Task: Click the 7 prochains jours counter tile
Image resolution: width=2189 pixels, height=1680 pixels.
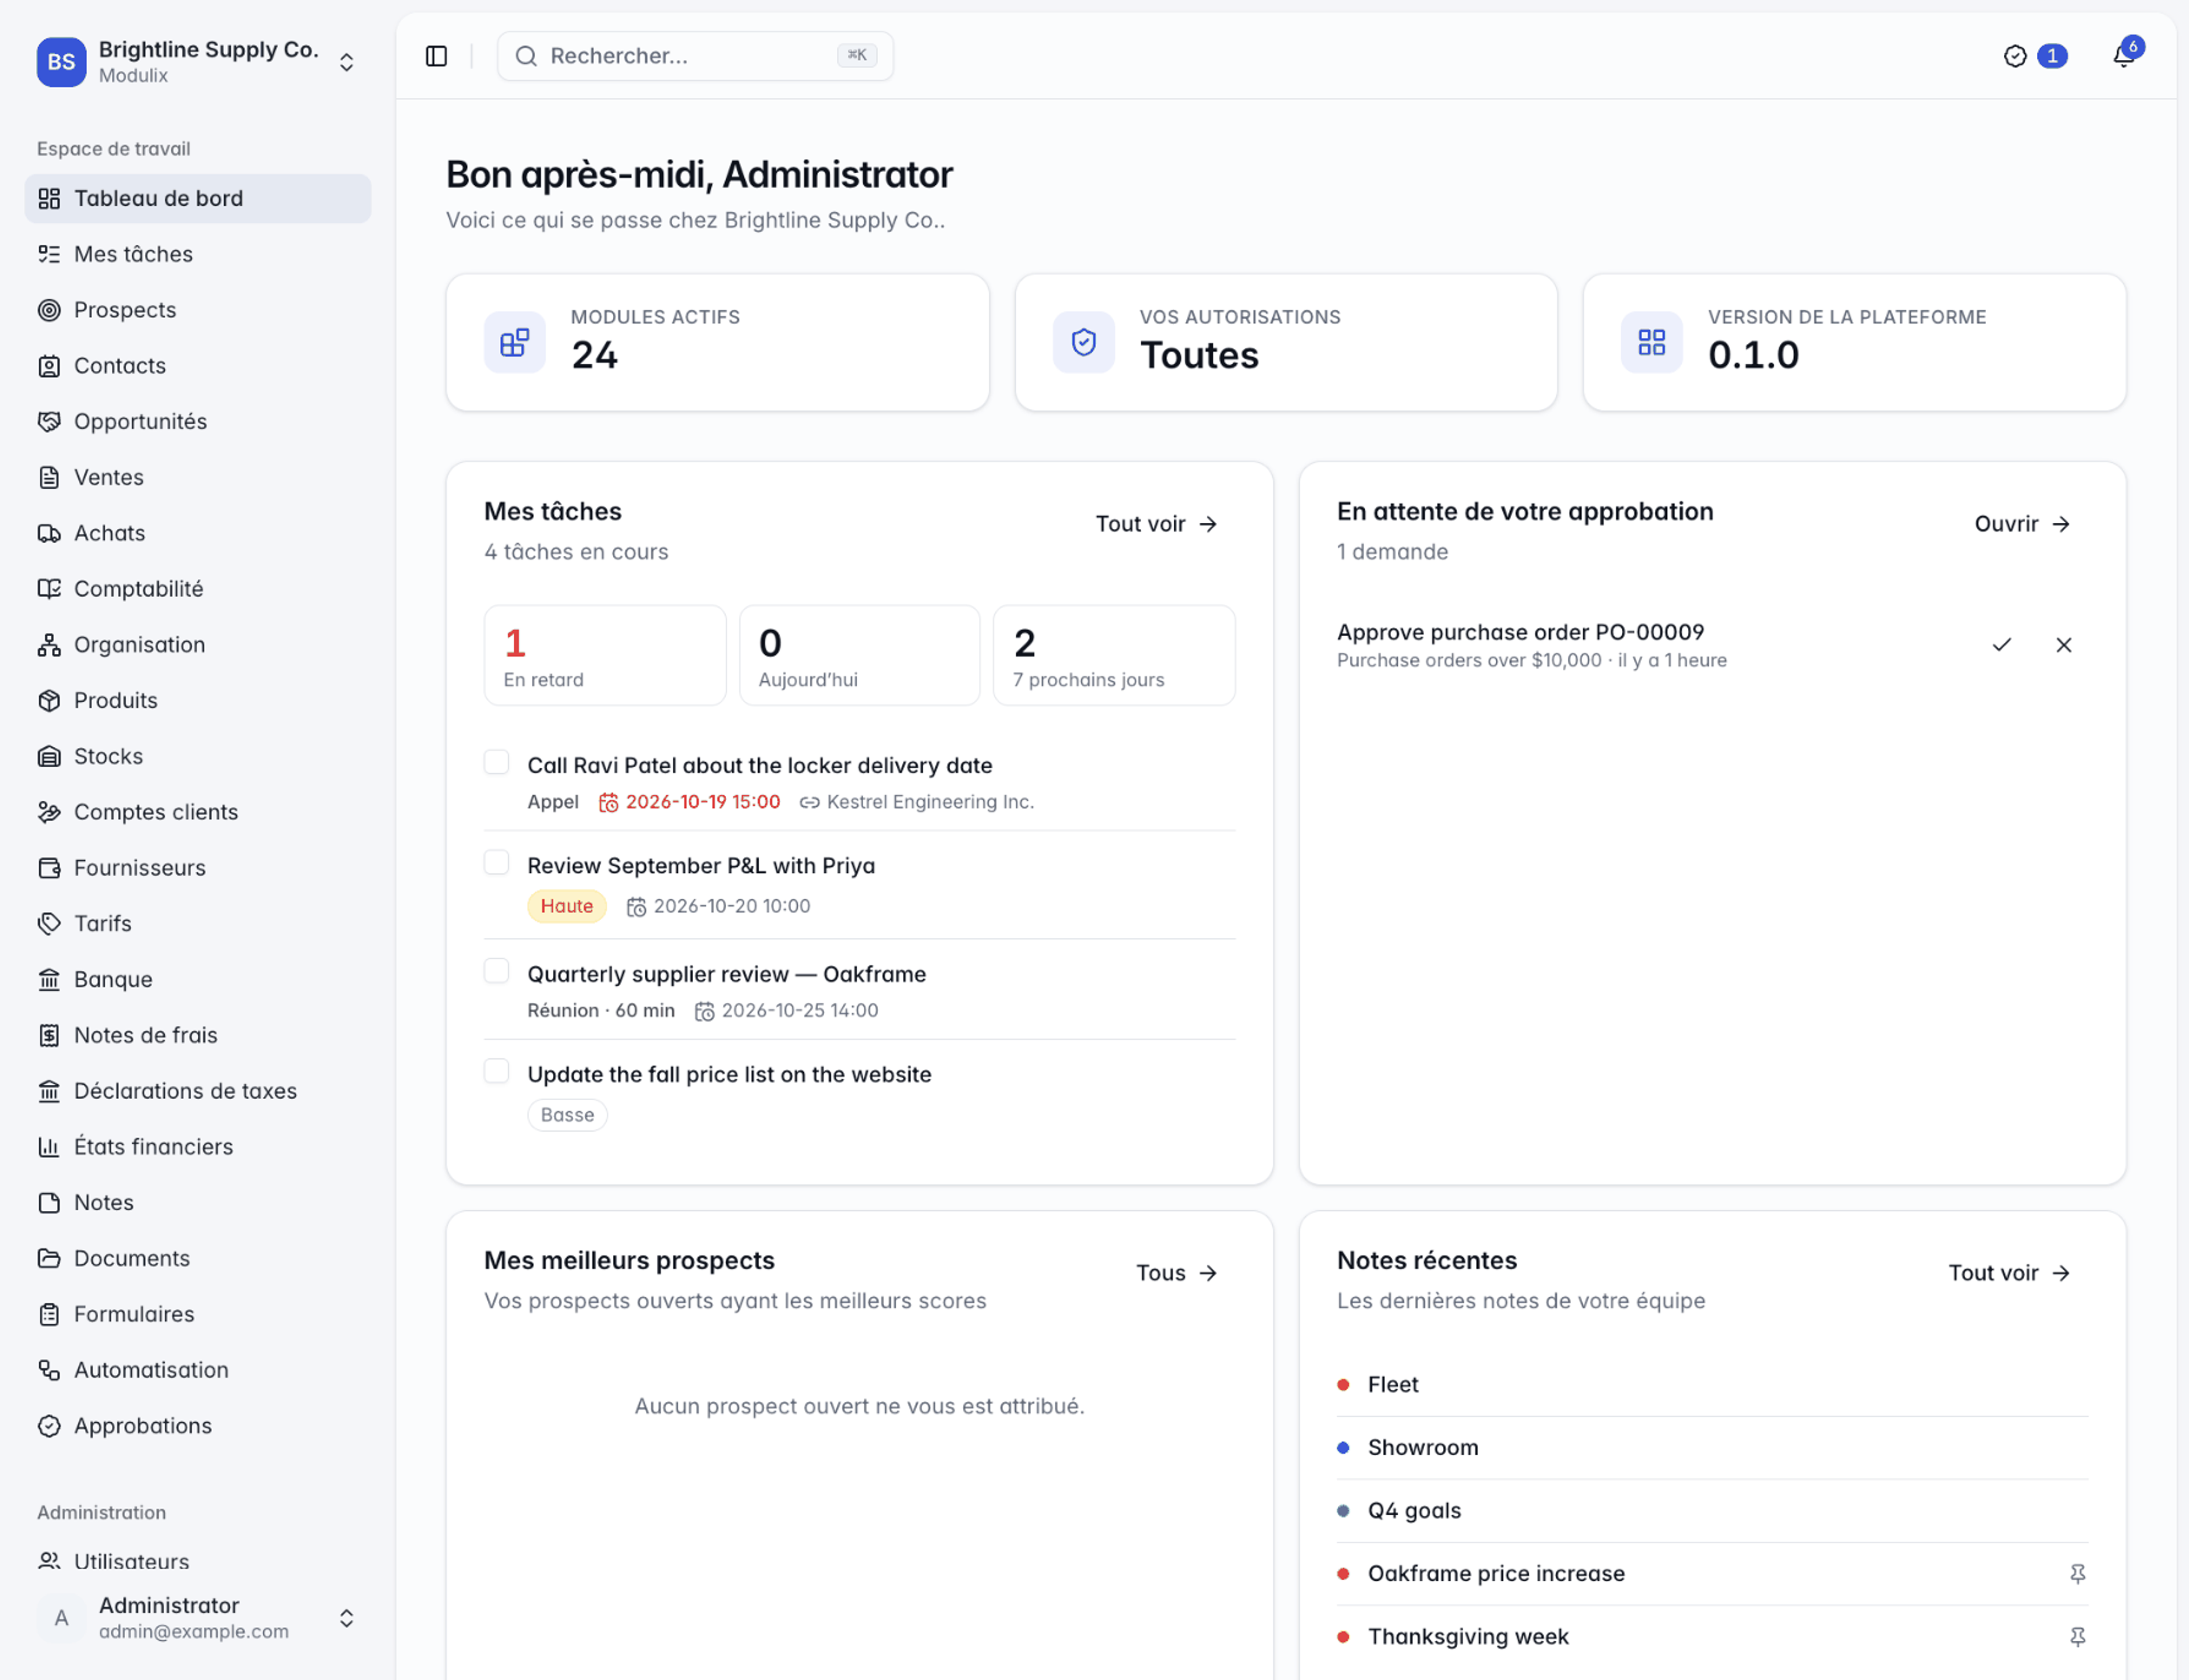Action: tap(1114, 656)
